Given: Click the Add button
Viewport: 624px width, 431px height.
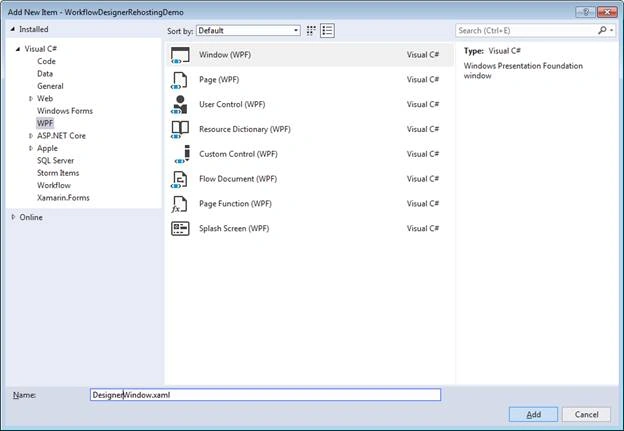Looking at the screenshot, I should (x=533, y=415).
